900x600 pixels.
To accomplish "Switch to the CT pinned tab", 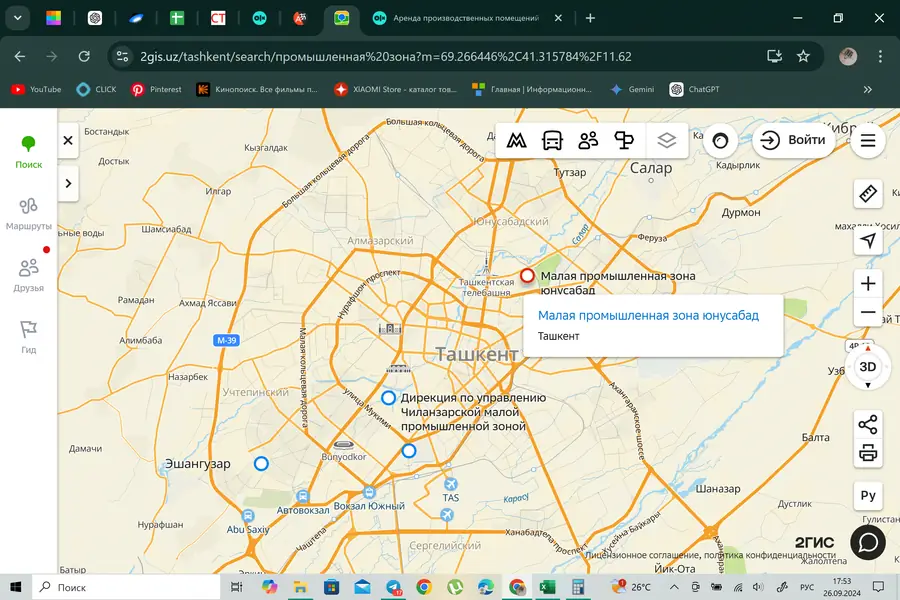I will point(218,18).
